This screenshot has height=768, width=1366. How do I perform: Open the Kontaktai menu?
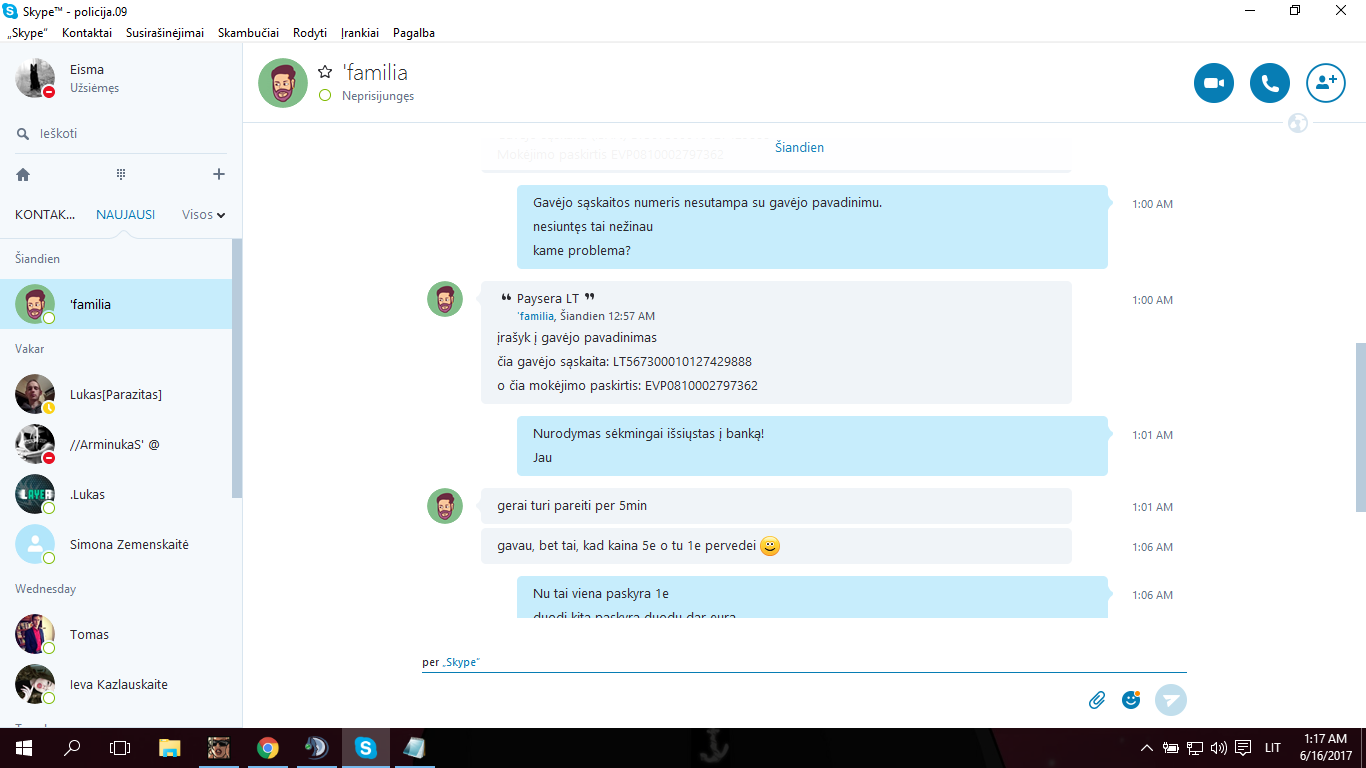pyautogui.click(x=87, y=33)
